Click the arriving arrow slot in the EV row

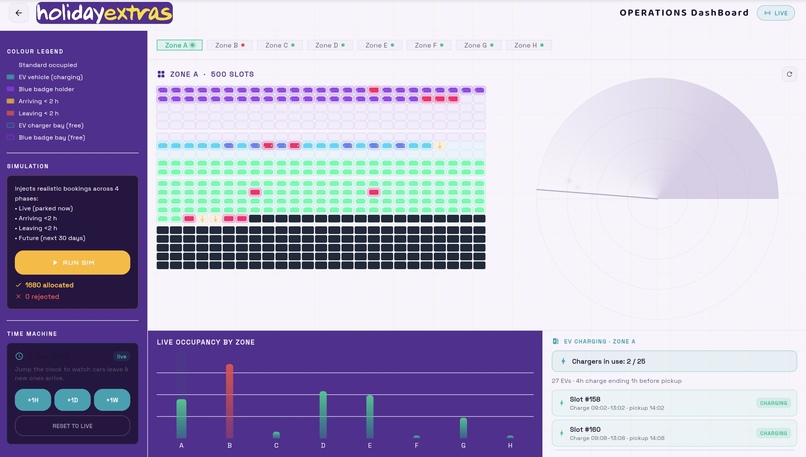point(439,146)
